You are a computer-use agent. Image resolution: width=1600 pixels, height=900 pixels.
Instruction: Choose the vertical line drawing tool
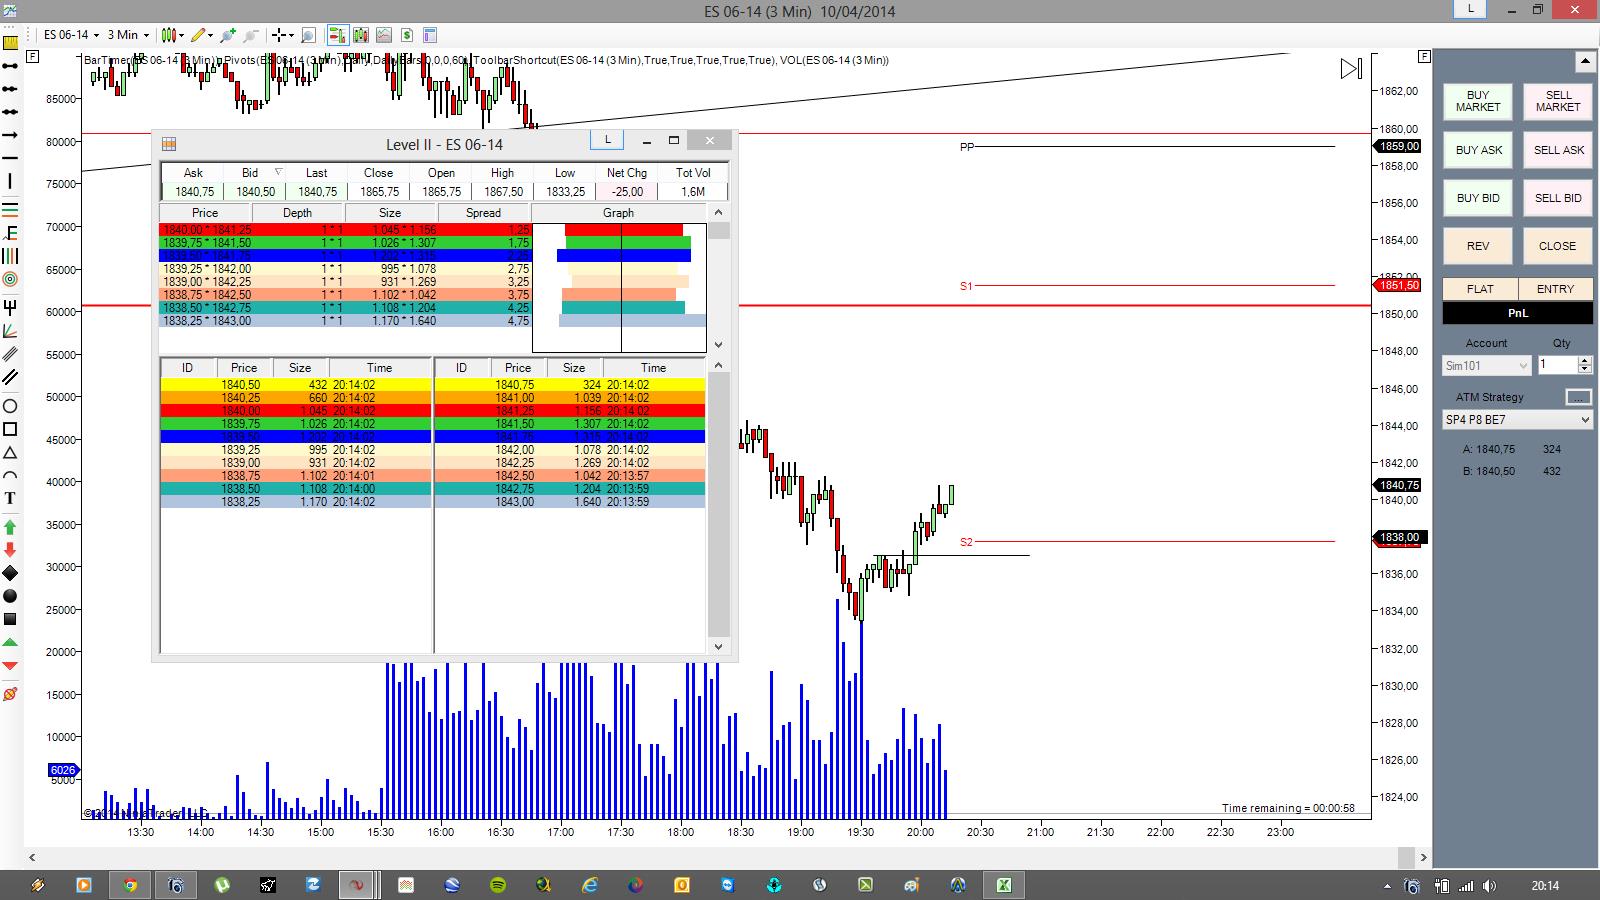(10, 181)
